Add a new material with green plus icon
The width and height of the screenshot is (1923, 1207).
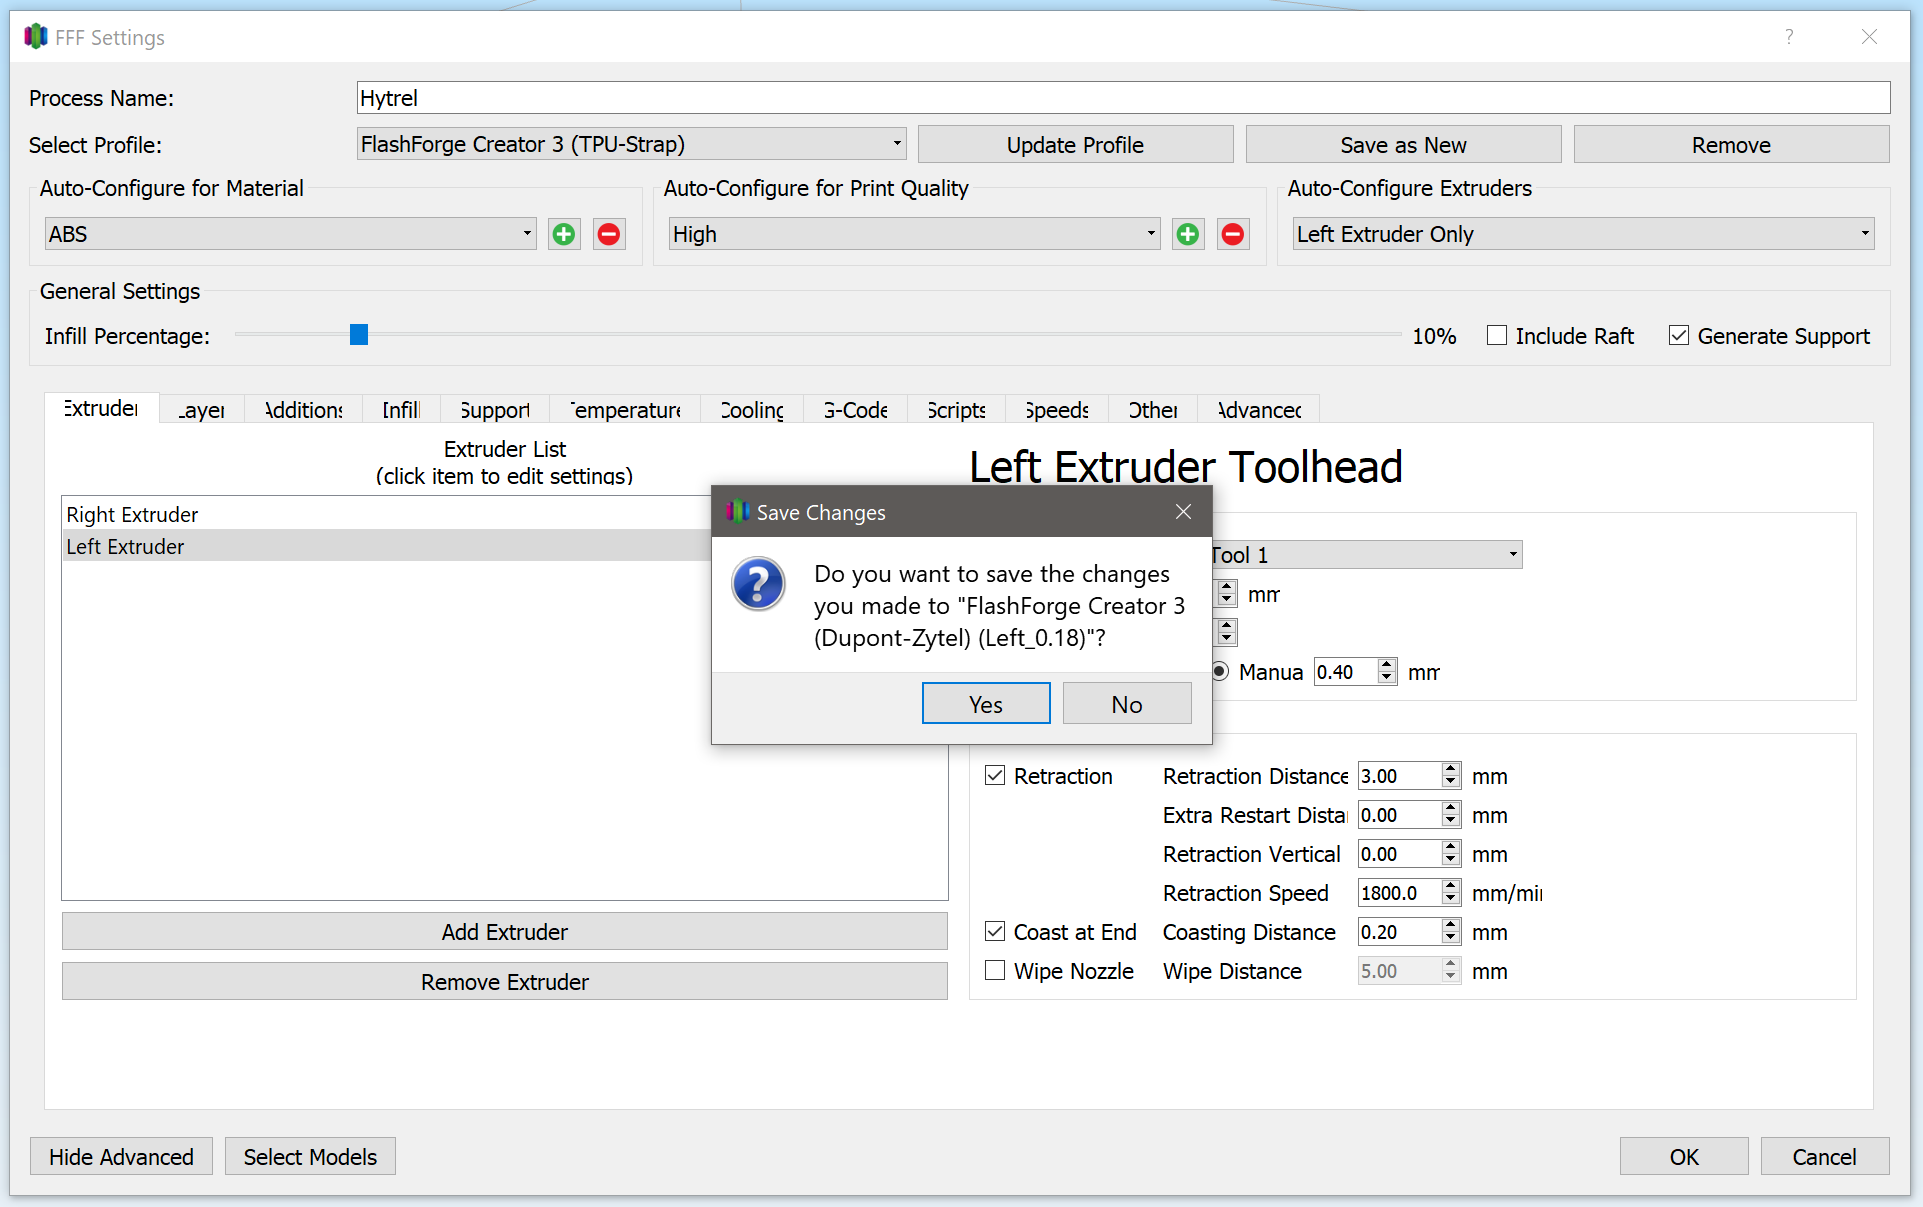tap(564, 234)
